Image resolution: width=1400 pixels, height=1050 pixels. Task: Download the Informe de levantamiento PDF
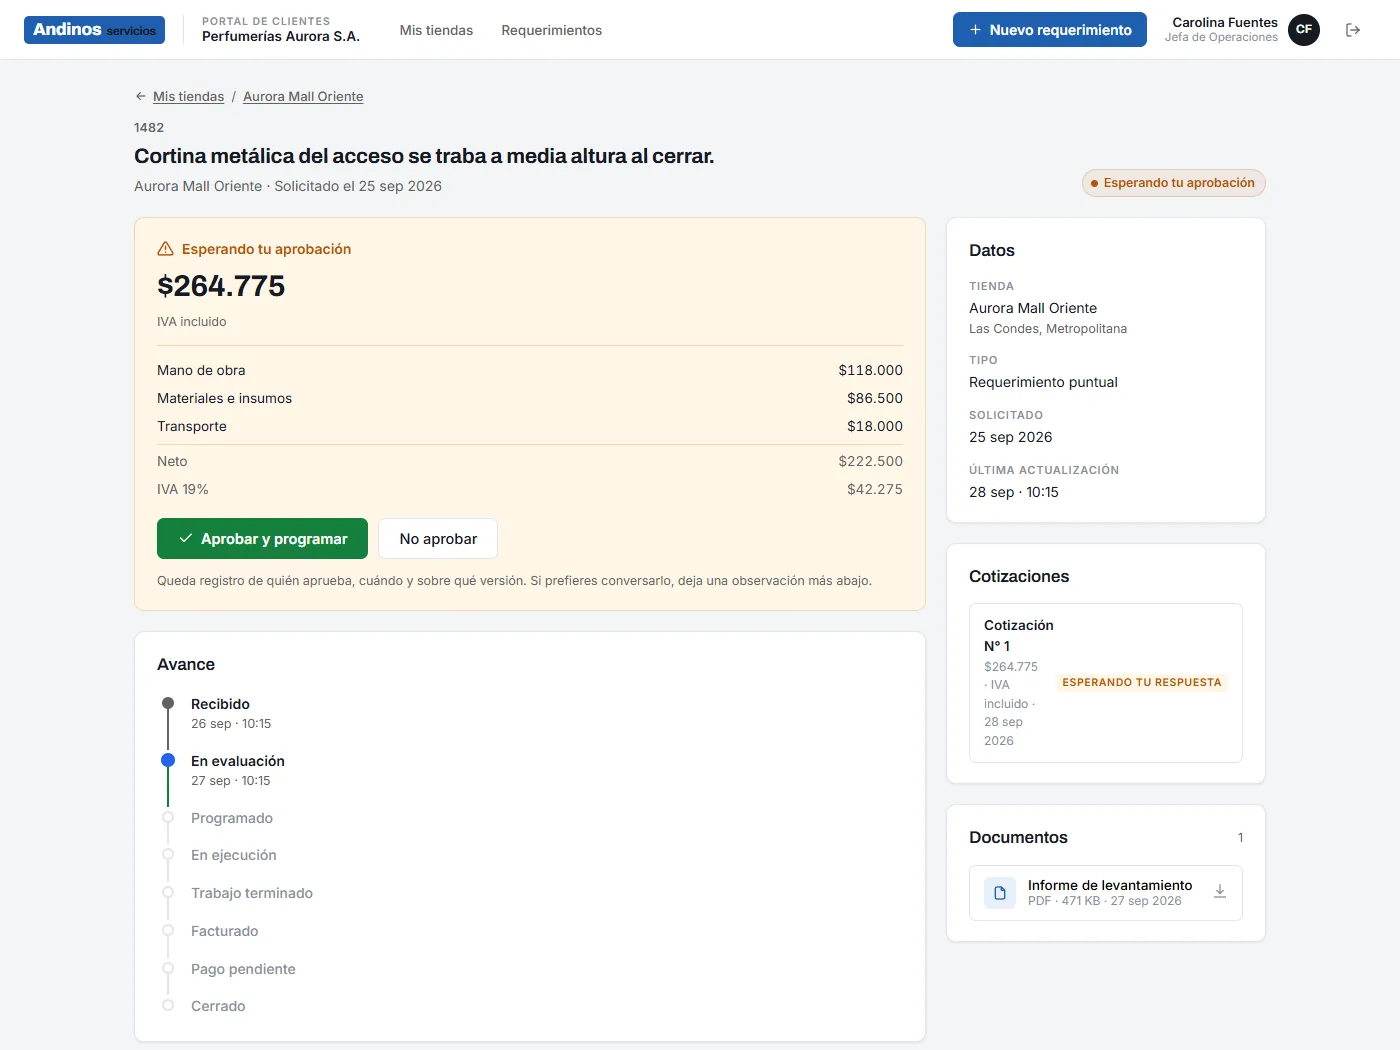[1220, 892]
